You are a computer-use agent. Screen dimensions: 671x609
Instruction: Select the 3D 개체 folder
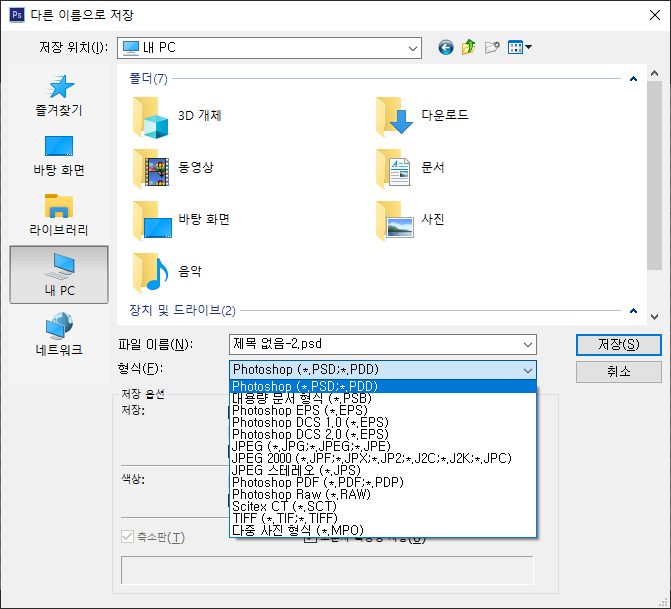(x=177, y=117)
